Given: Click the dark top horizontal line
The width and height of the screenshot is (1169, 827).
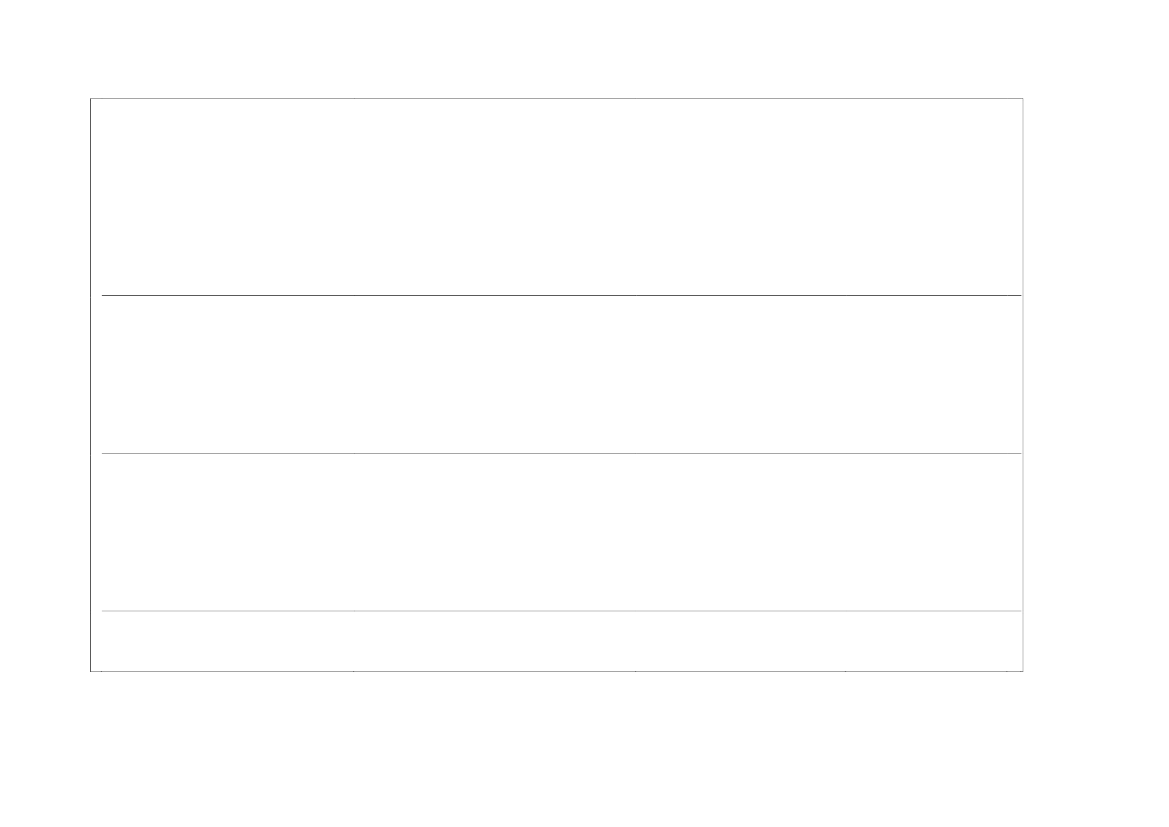Looking at the screenshot, I should (561, 295).
